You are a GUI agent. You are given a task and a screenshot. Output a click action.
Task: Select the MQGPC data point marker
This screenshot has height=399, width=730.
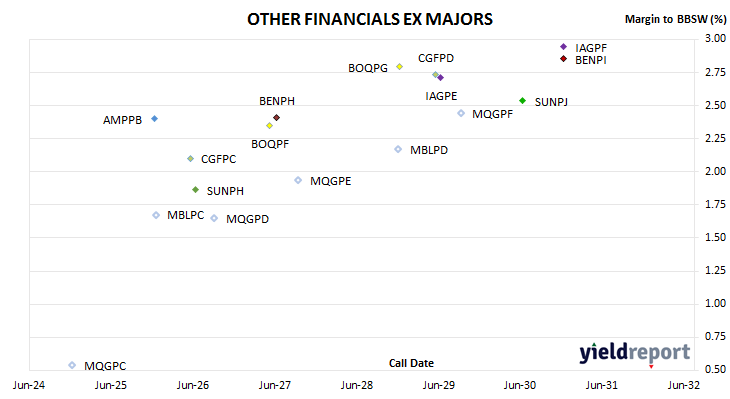(x=72, y=365)
